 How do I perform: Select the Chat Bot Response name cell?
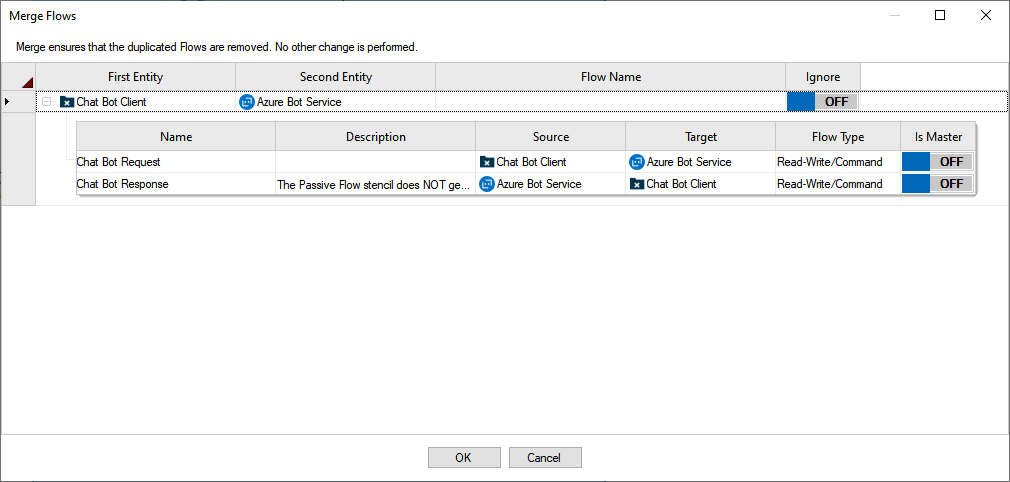176,184
